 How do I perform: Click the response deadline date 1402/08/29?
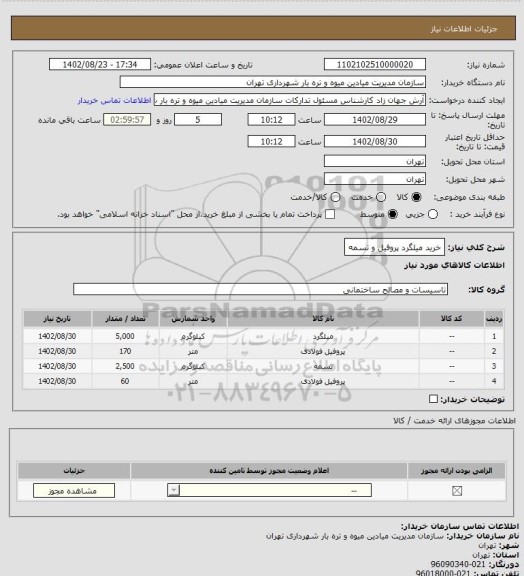(x=375, y=120)
